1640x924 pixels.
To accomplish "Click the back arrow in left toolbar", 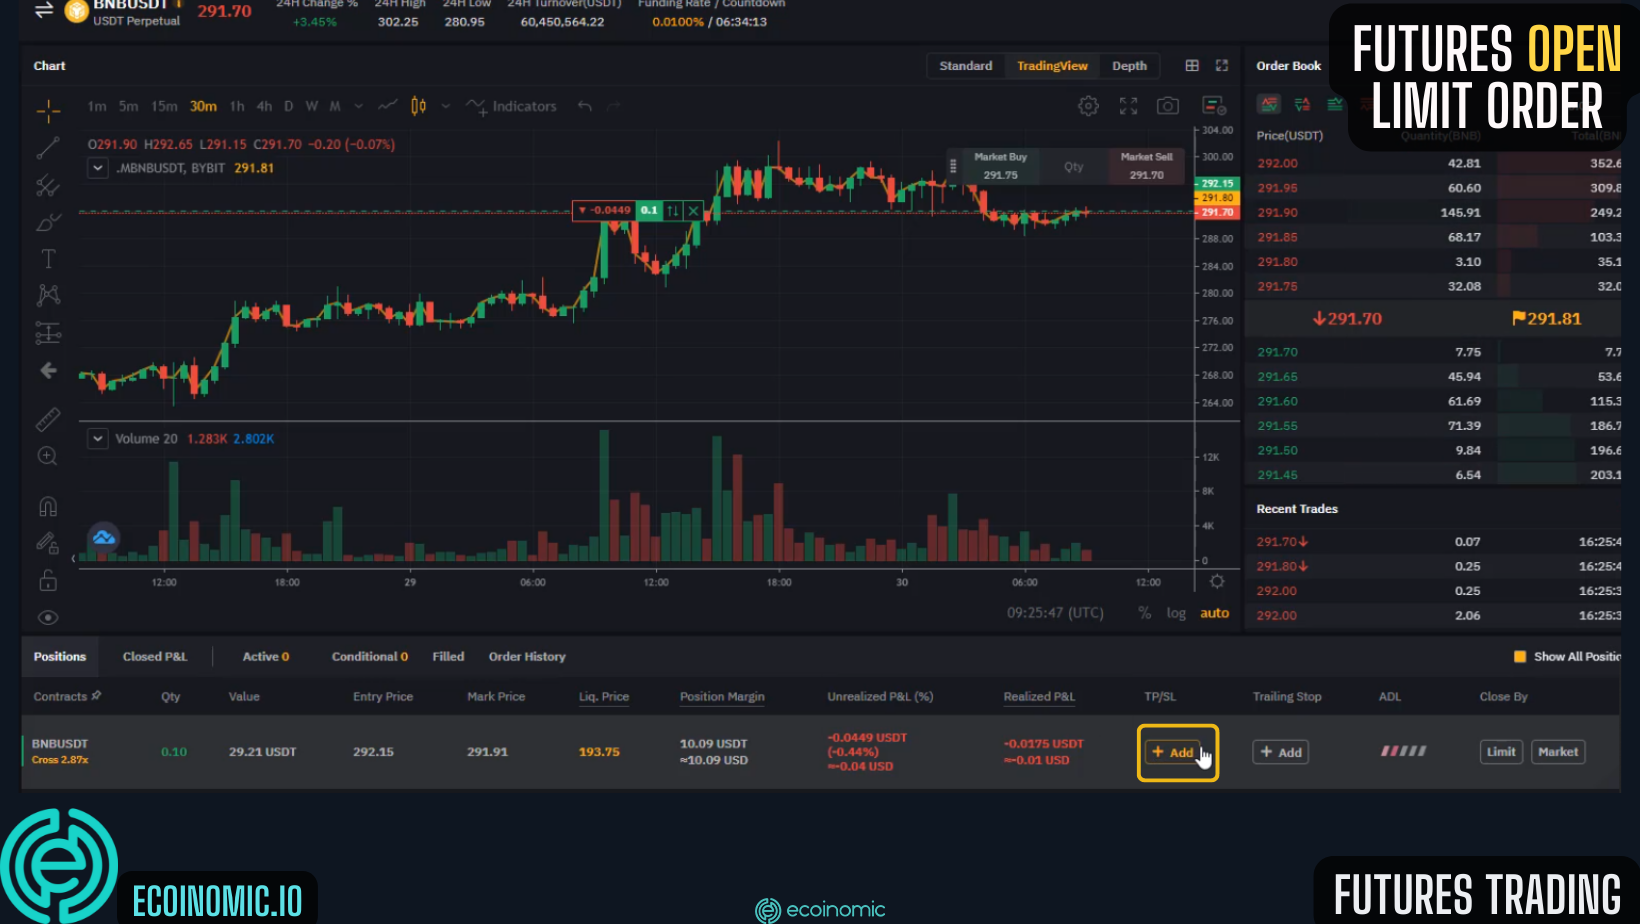I will (48, 371).
